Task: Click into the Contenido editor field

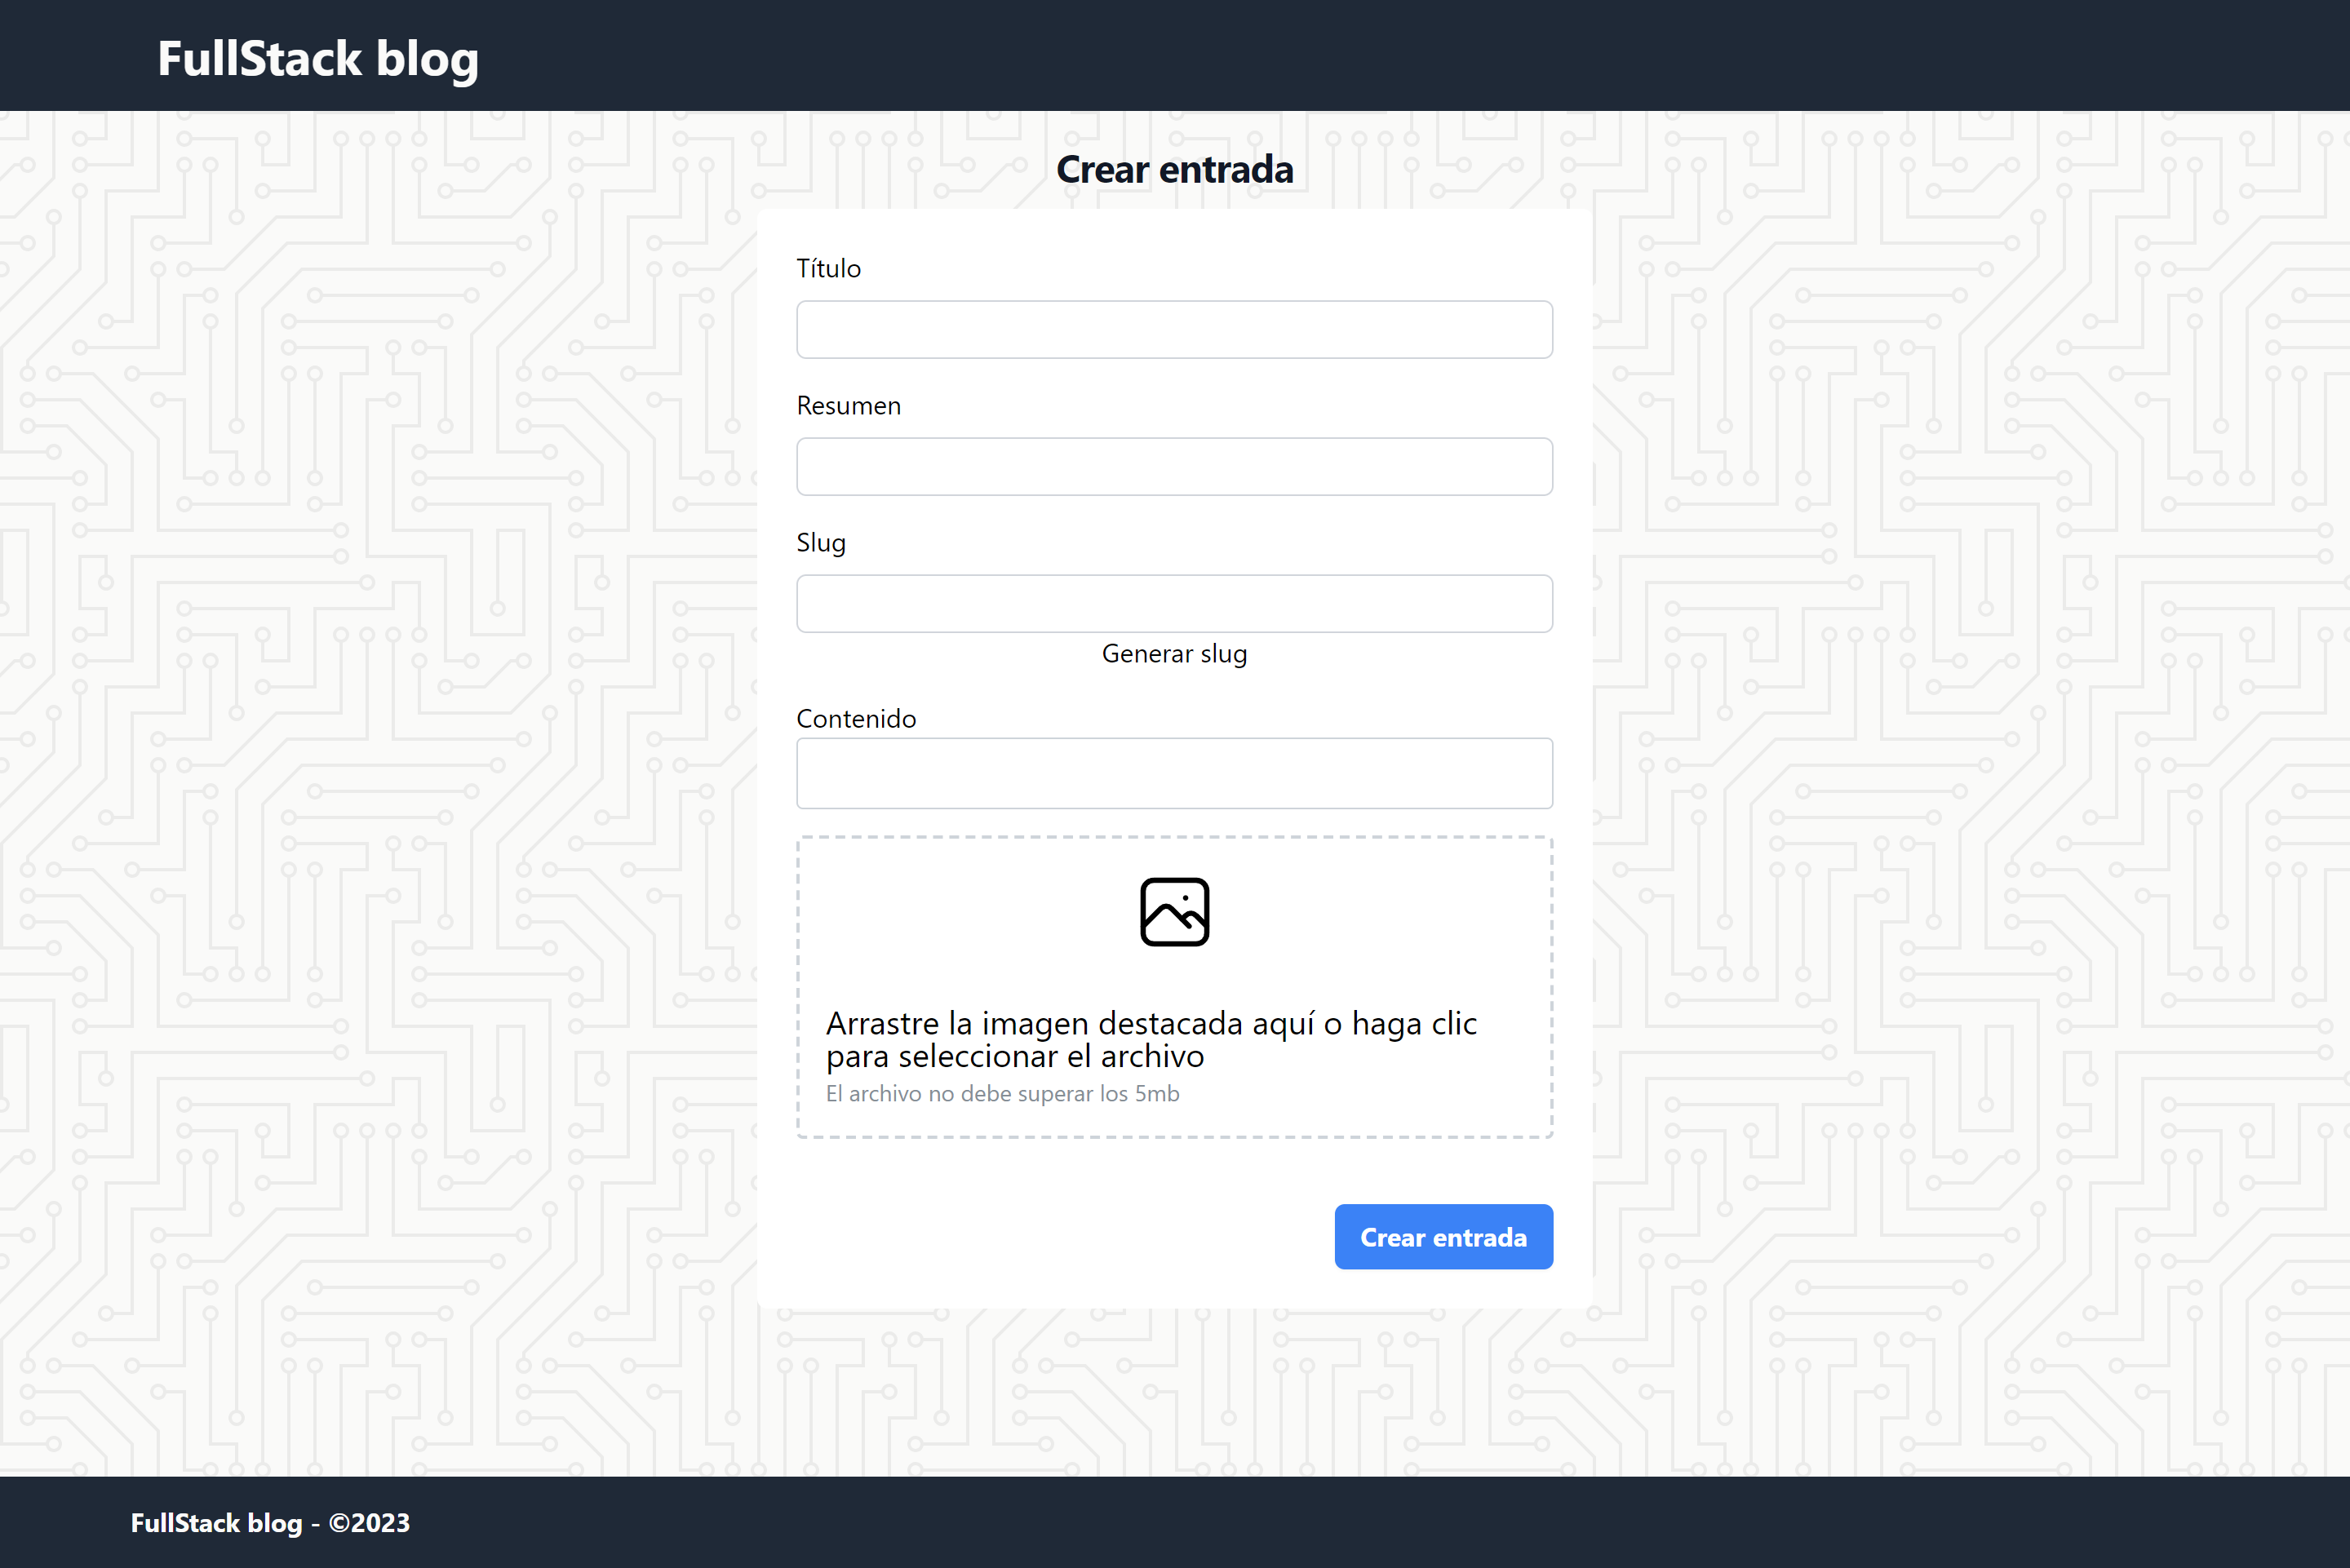Action: (x=1174, y=773)
